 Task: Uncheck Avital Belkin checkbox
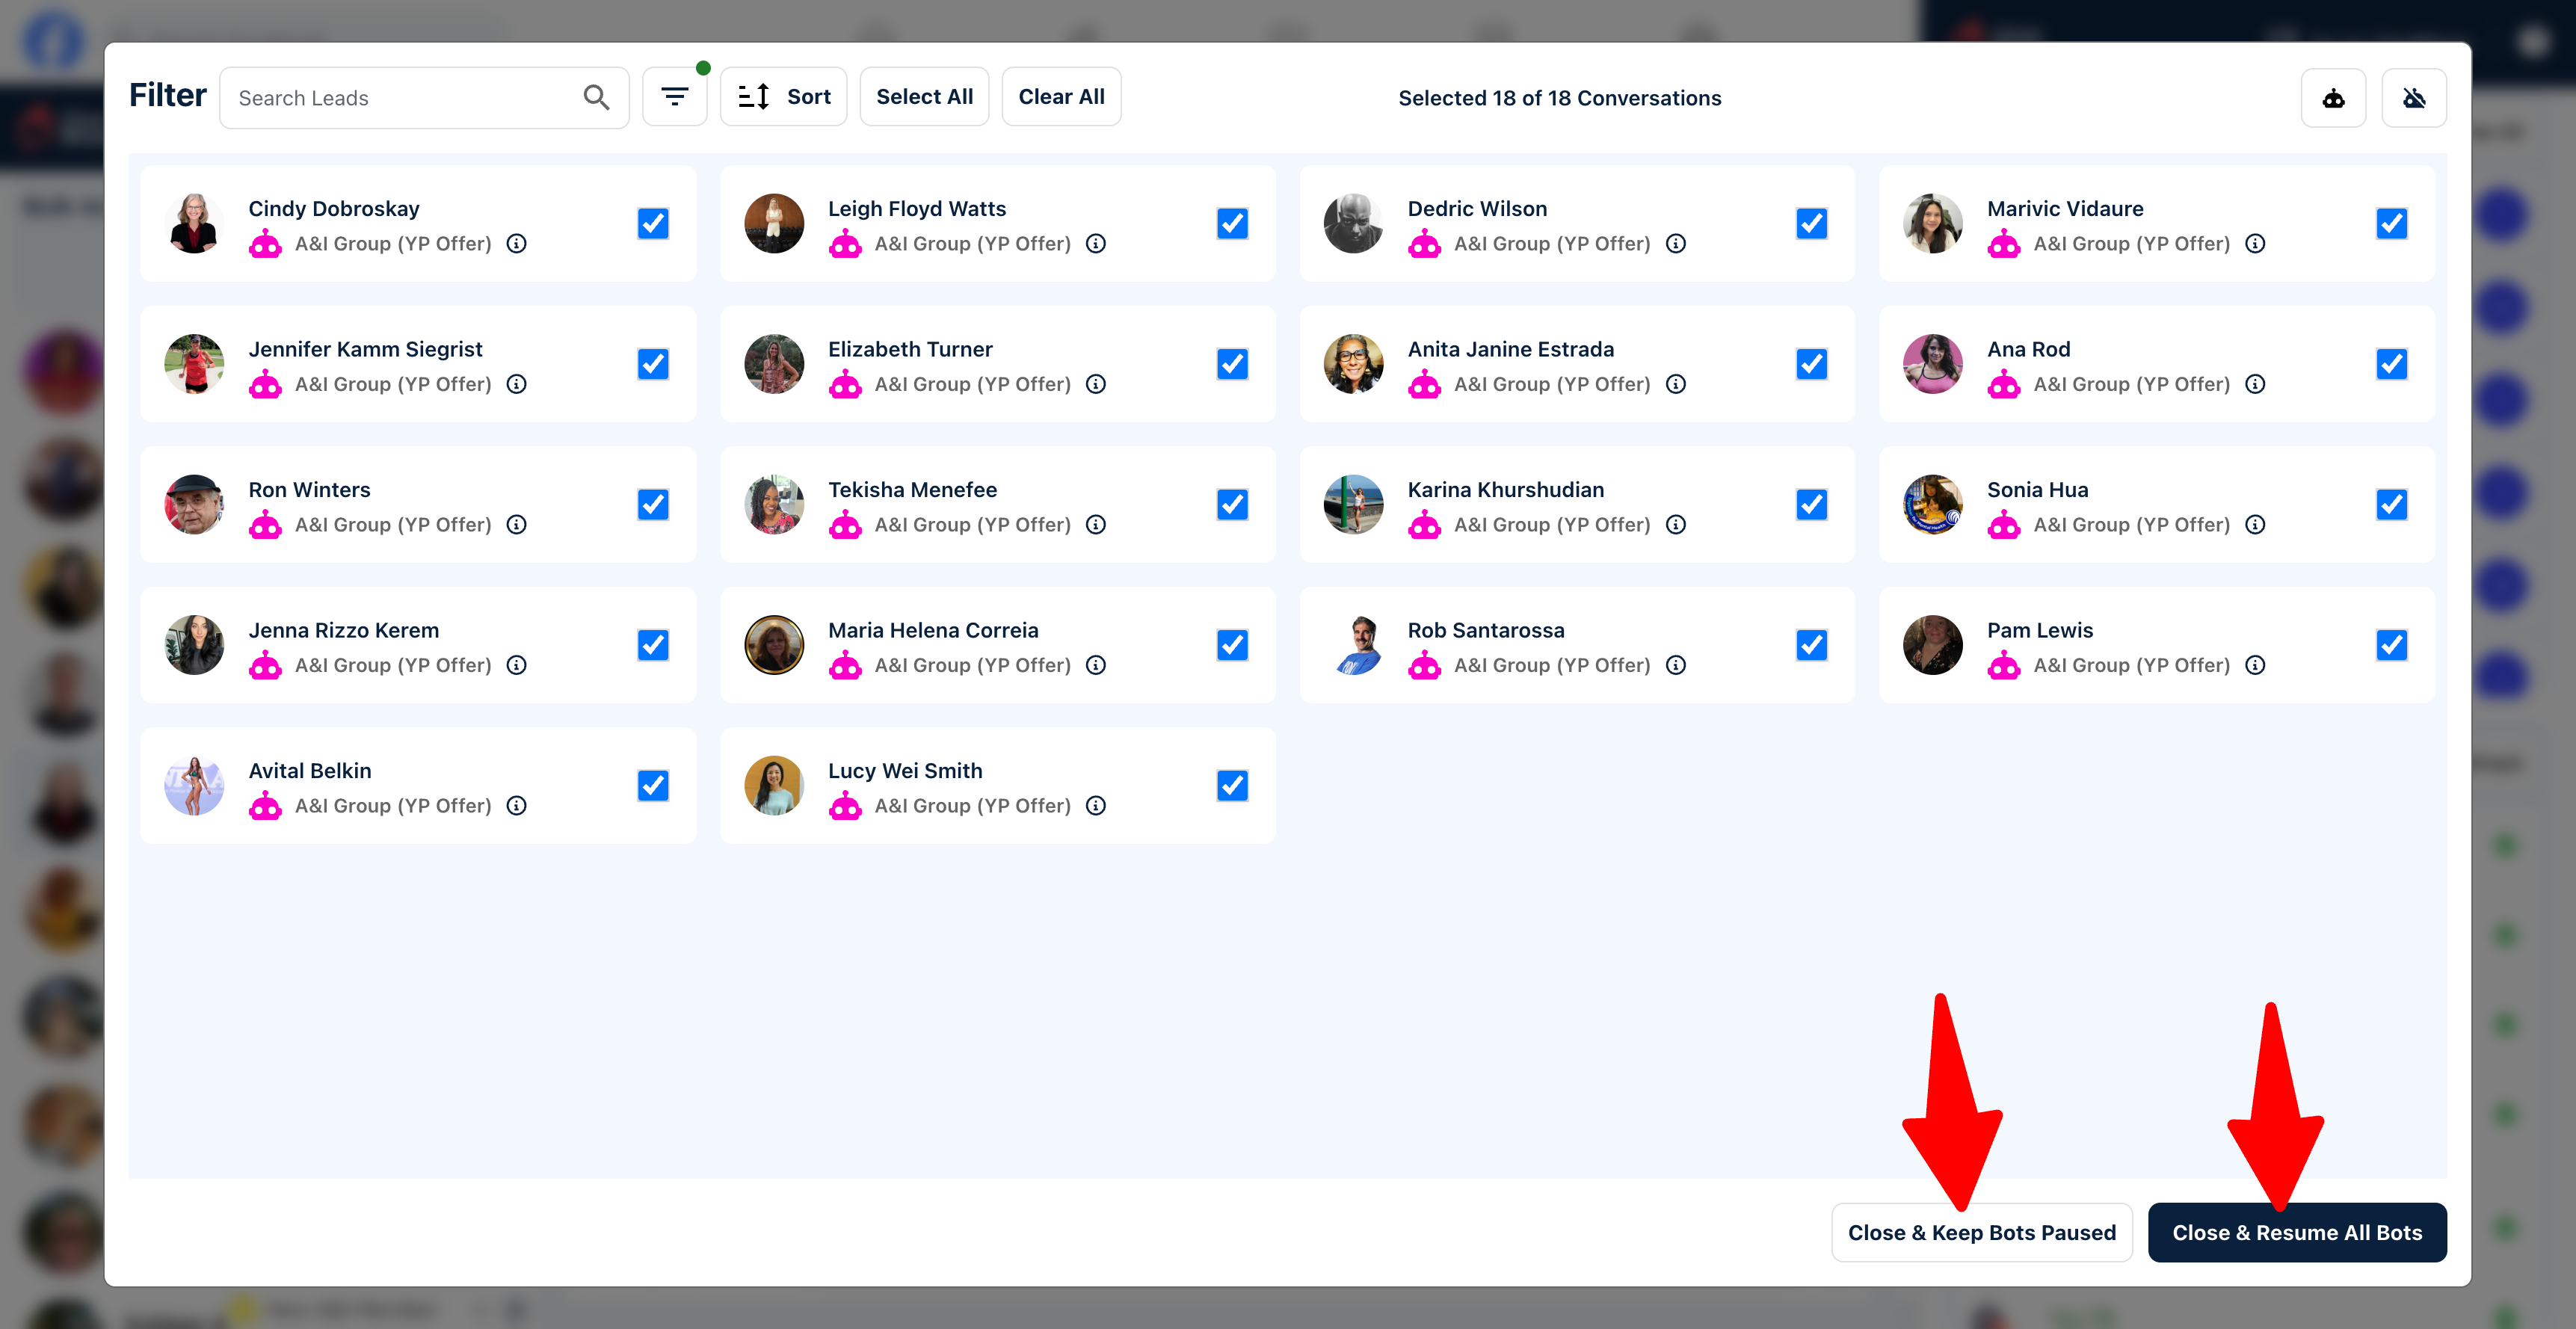653,785
